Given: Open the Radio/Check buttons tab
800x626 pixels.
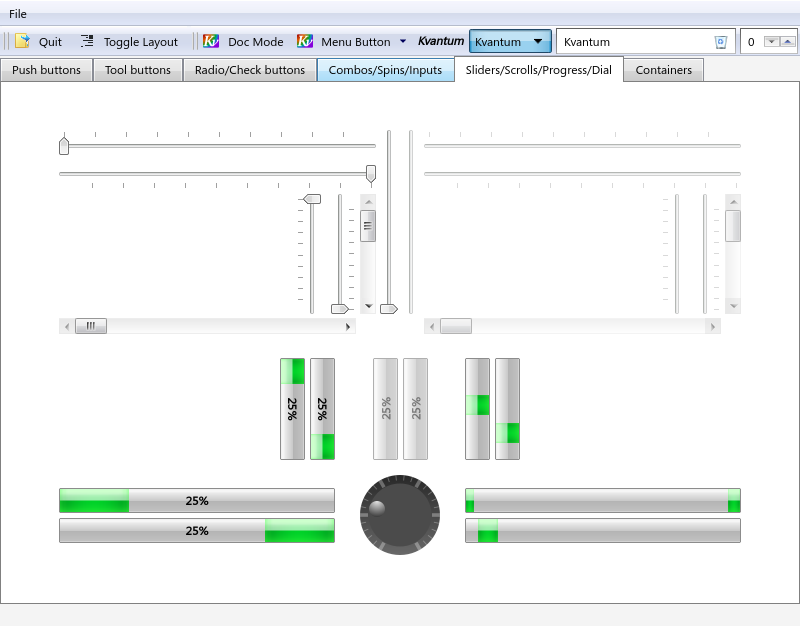Looking at the screenshot, I should coord(250,70).
